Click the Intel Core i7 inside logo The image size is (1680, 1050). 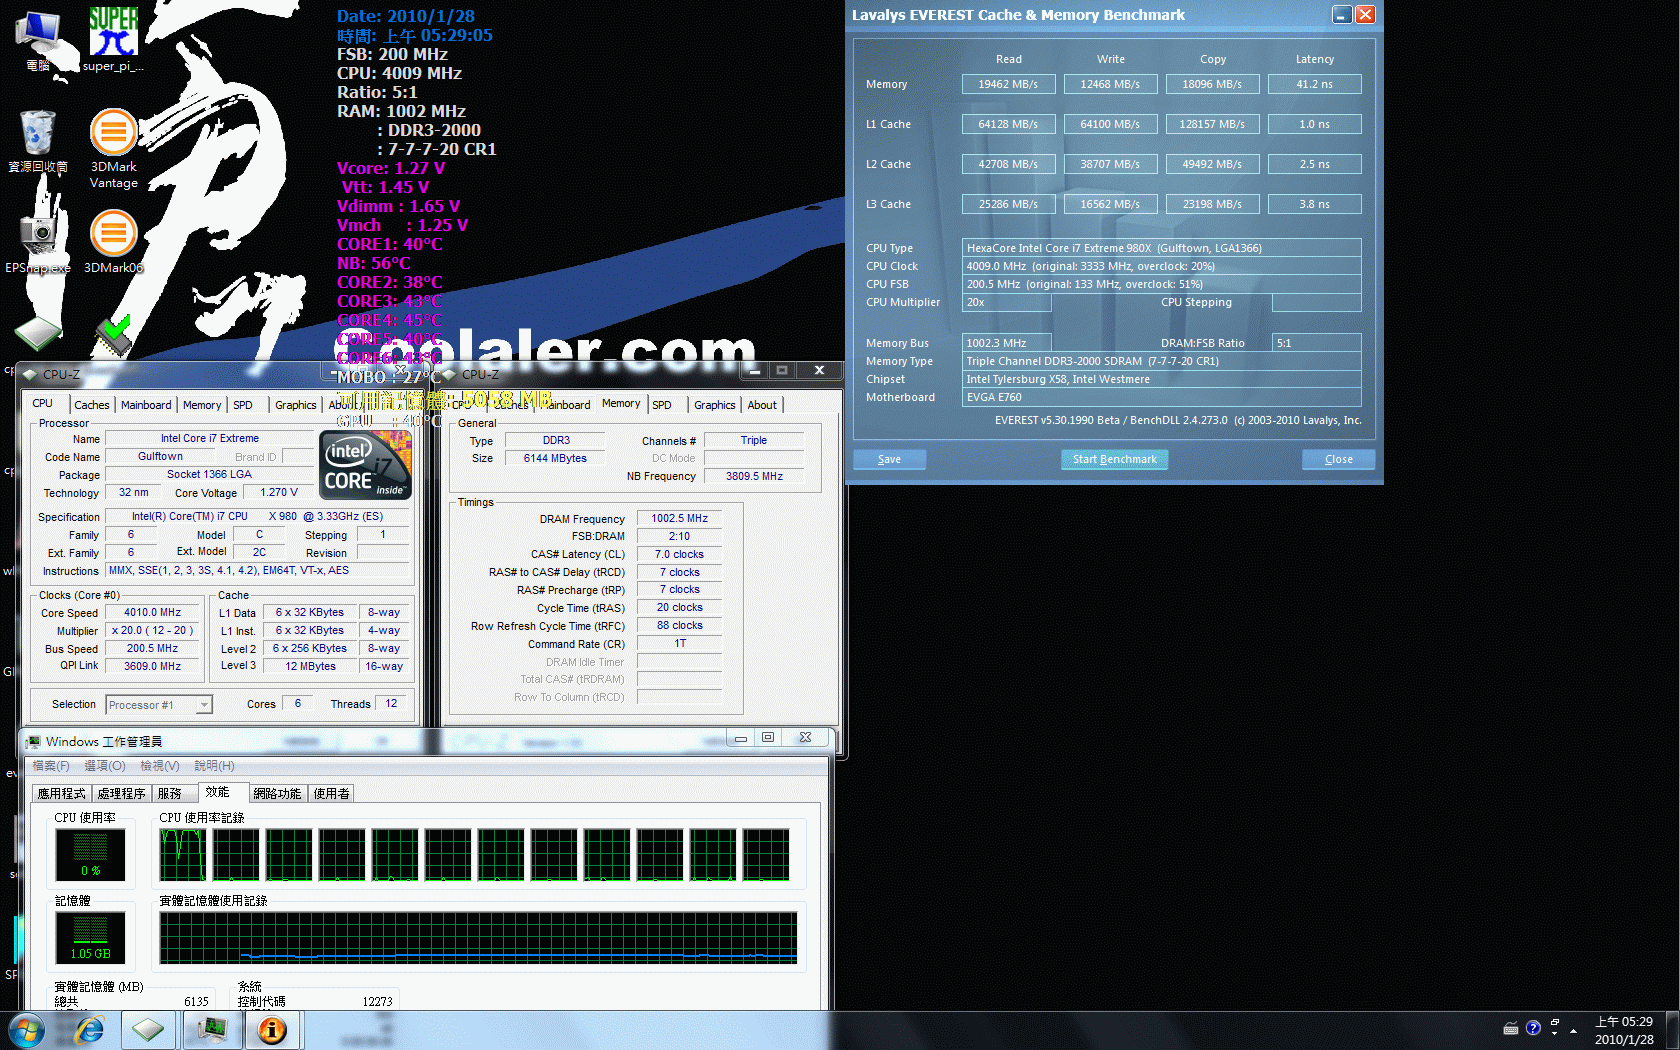[x=365, y=465]
